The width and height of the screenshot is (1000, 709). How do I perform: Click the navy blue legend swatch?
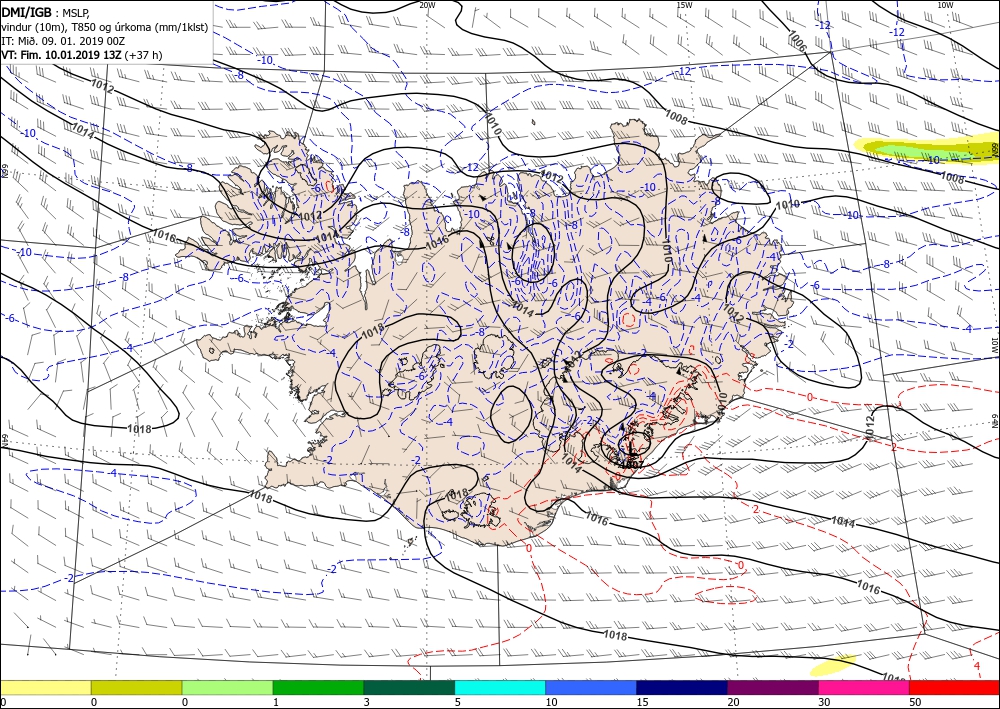tap(682, 687)
